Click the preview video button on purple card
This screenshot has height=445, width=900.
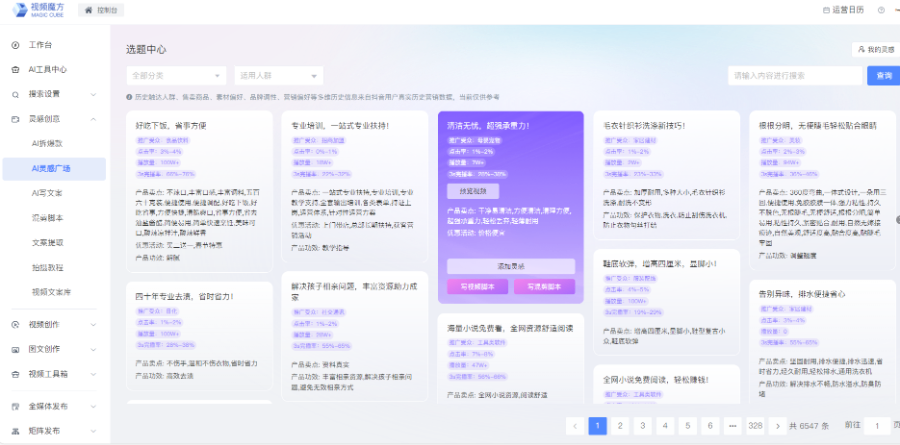tap(473, 191)
